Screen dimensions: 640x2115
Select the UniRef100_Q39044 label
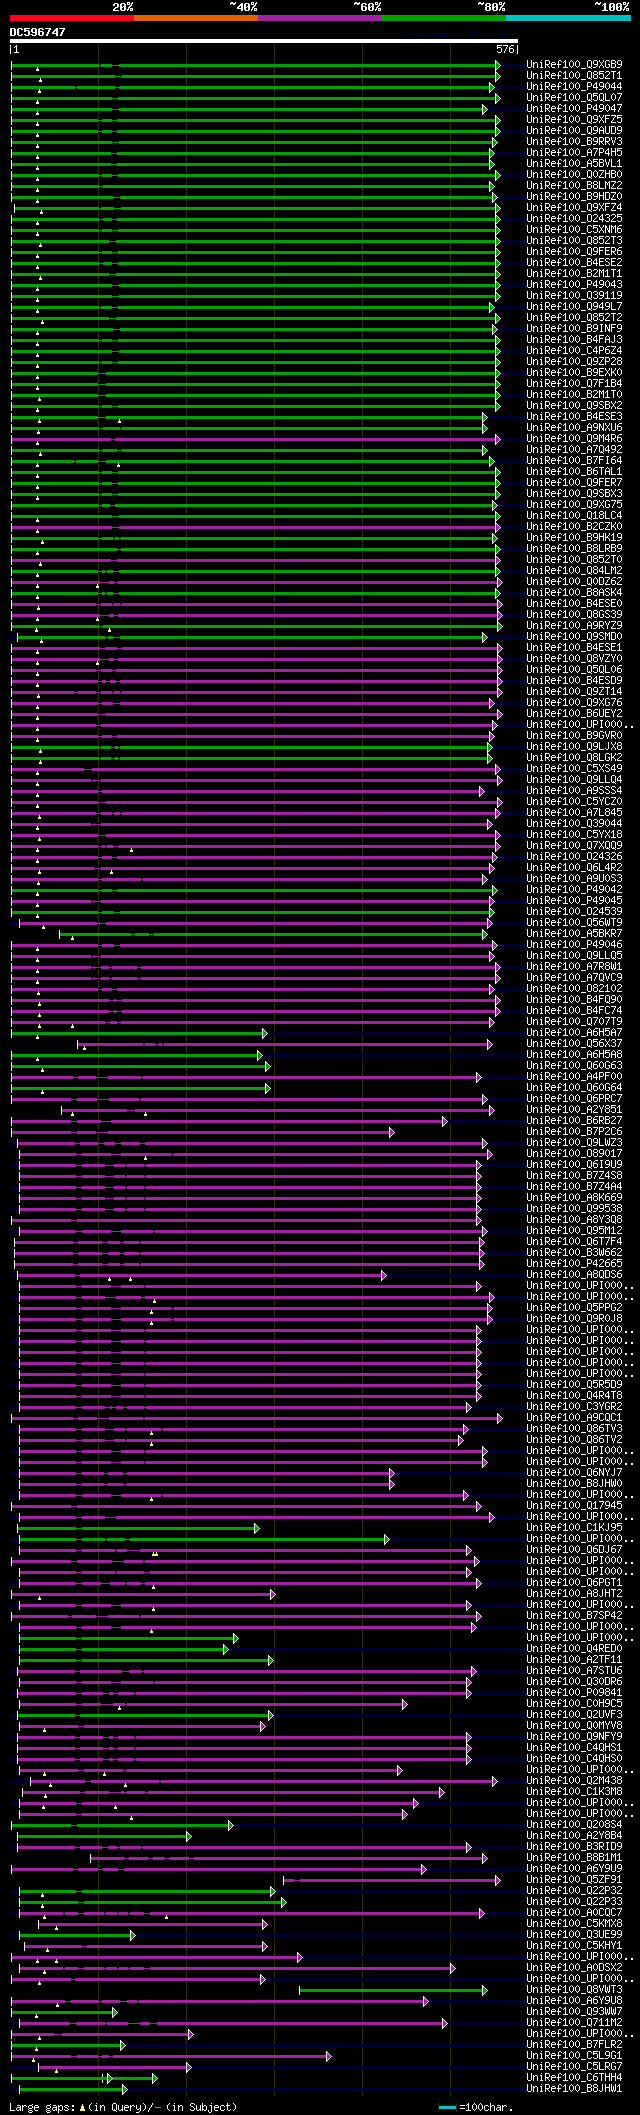[x=574, y=824]
